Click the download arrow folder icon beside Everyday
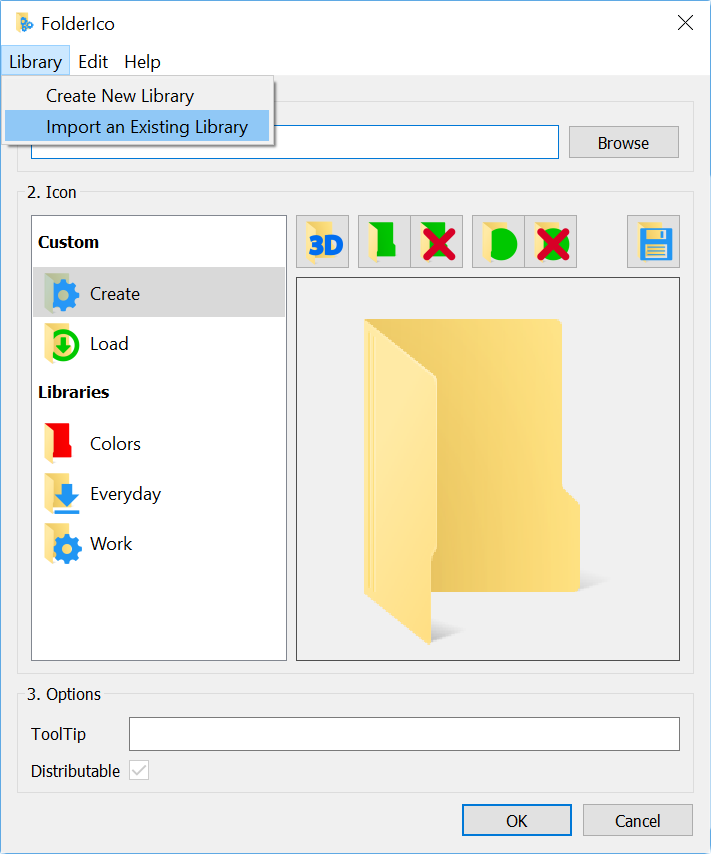 pos(62,493)
